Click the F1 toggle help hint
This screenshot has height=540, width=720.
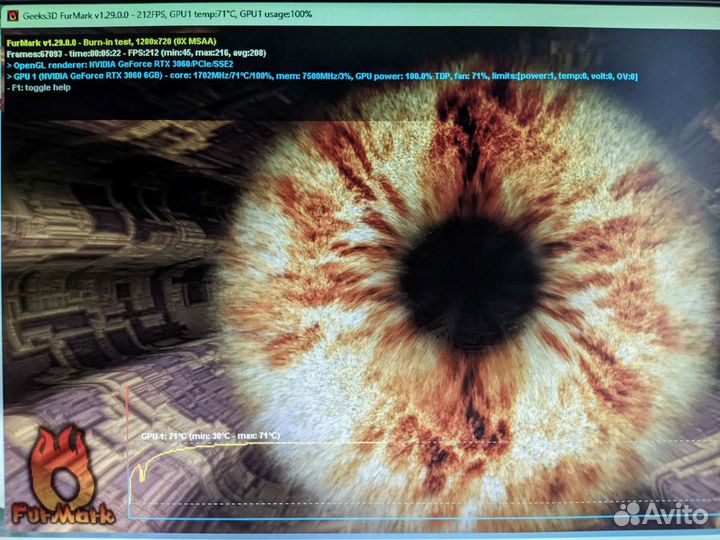tap(40, 87)
